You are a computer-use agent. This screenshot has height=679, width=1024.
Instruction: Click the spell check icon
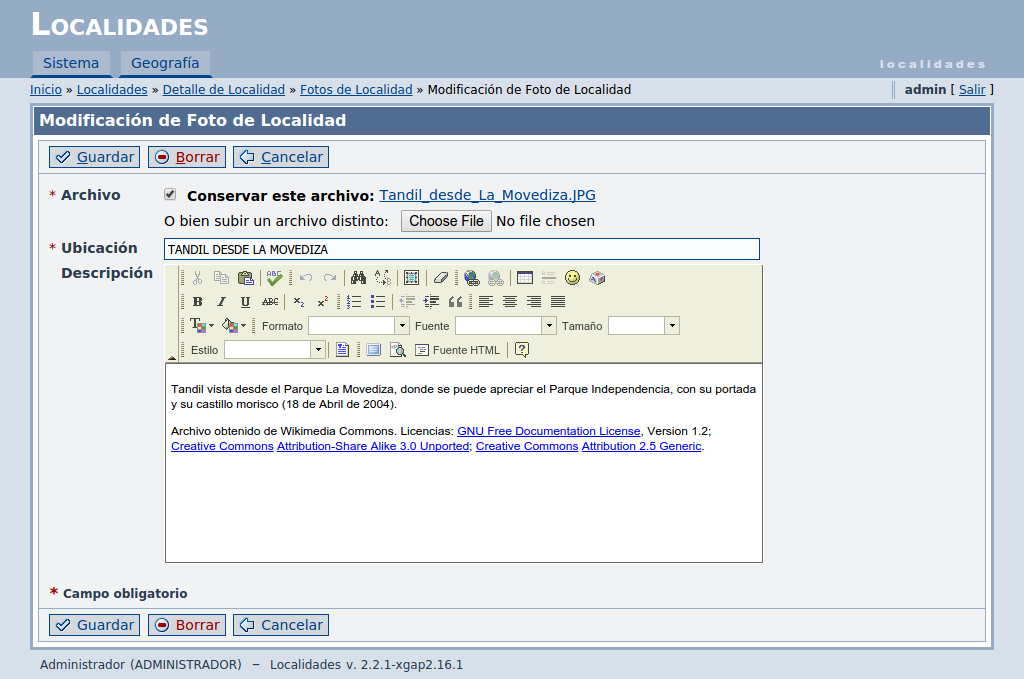click(274, 278)
